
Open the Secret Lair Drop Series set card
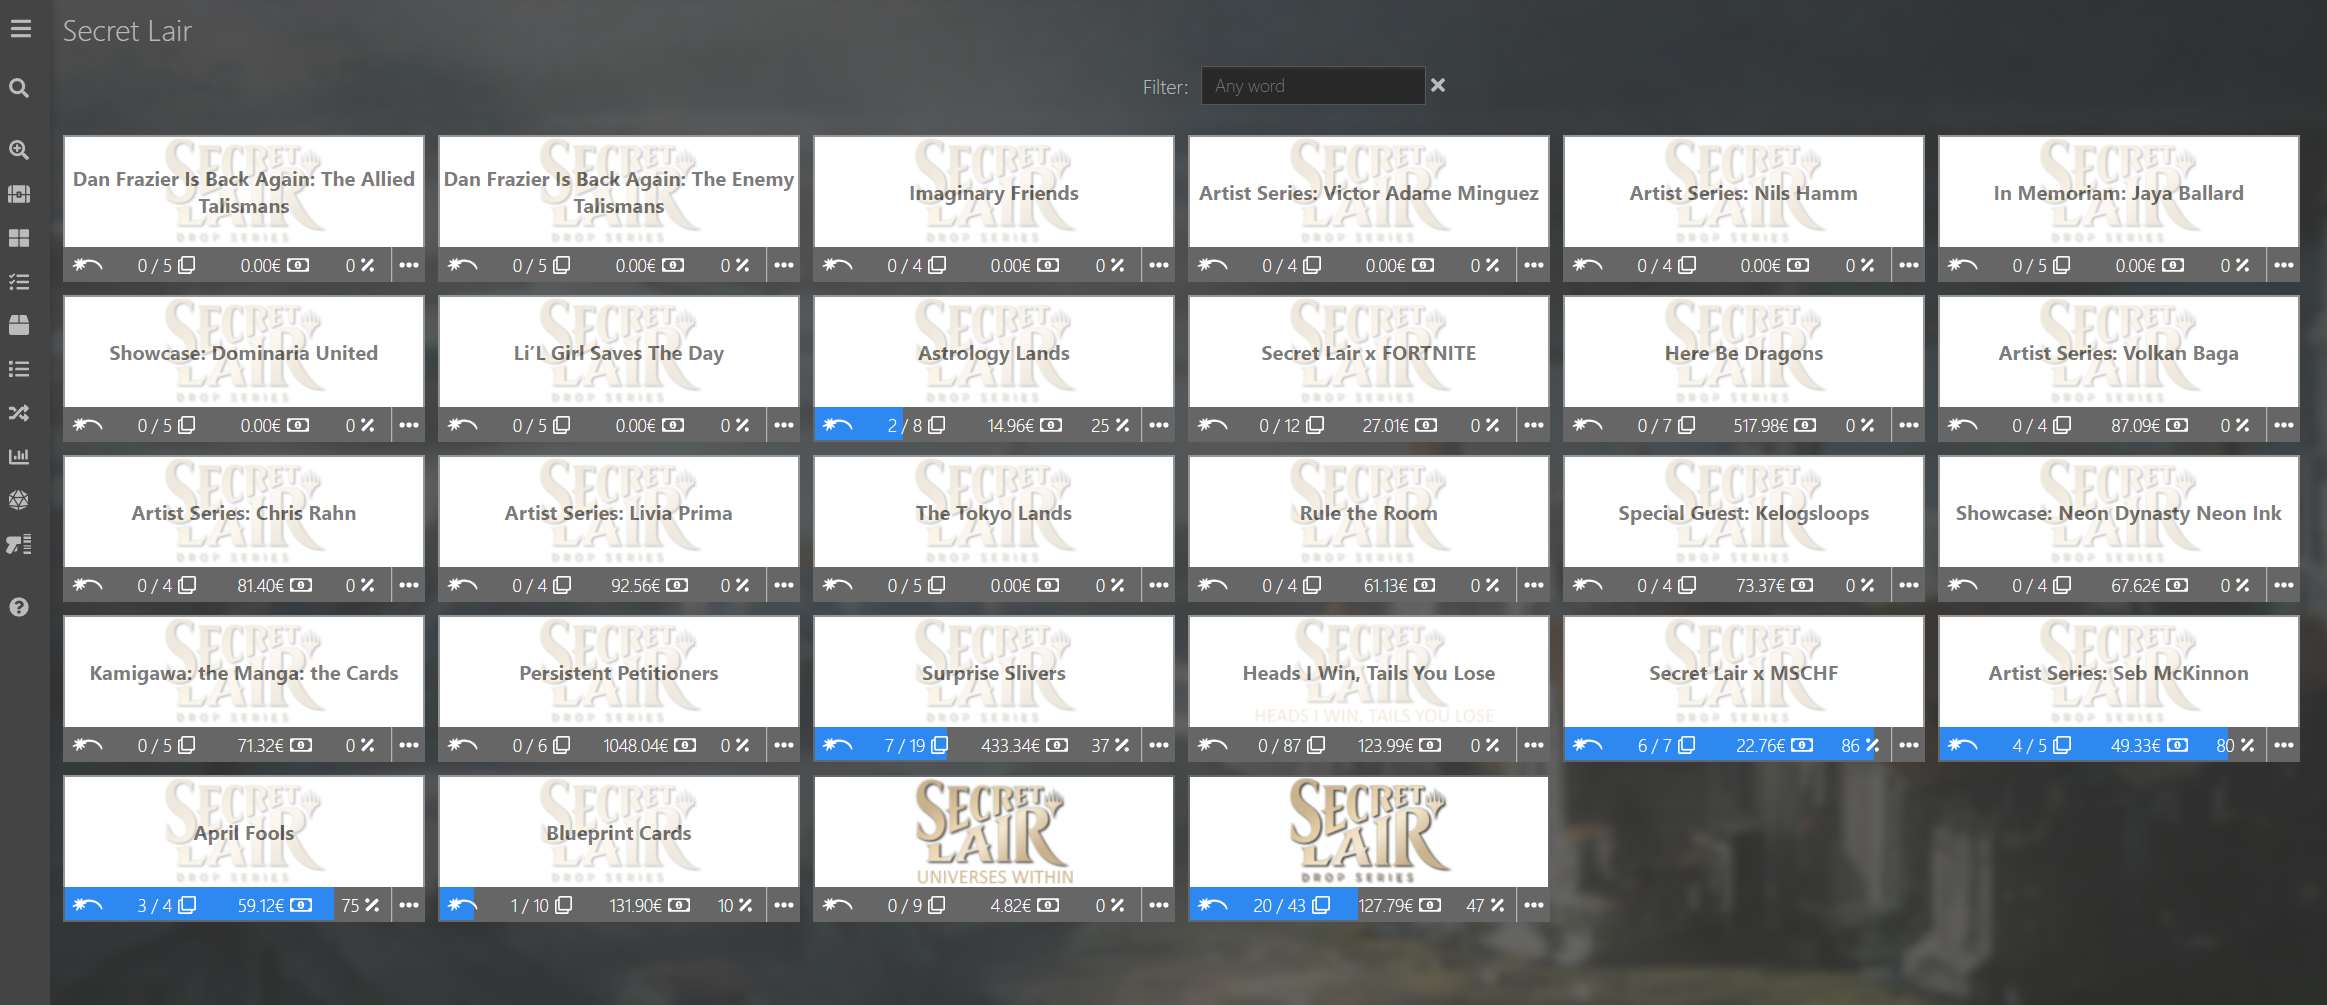1369,832
